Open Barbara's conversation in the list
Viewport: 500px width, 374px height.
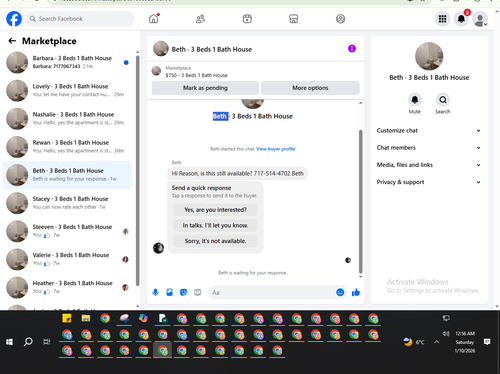67,62
